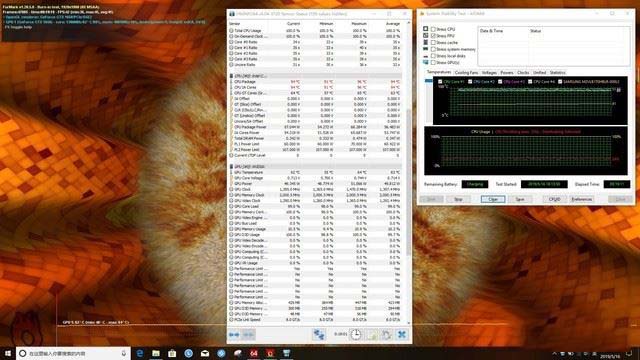Switch to FurMark via its taskbar icon
The width and height of the screenshot is (640, 360).
tap(270, 353)
